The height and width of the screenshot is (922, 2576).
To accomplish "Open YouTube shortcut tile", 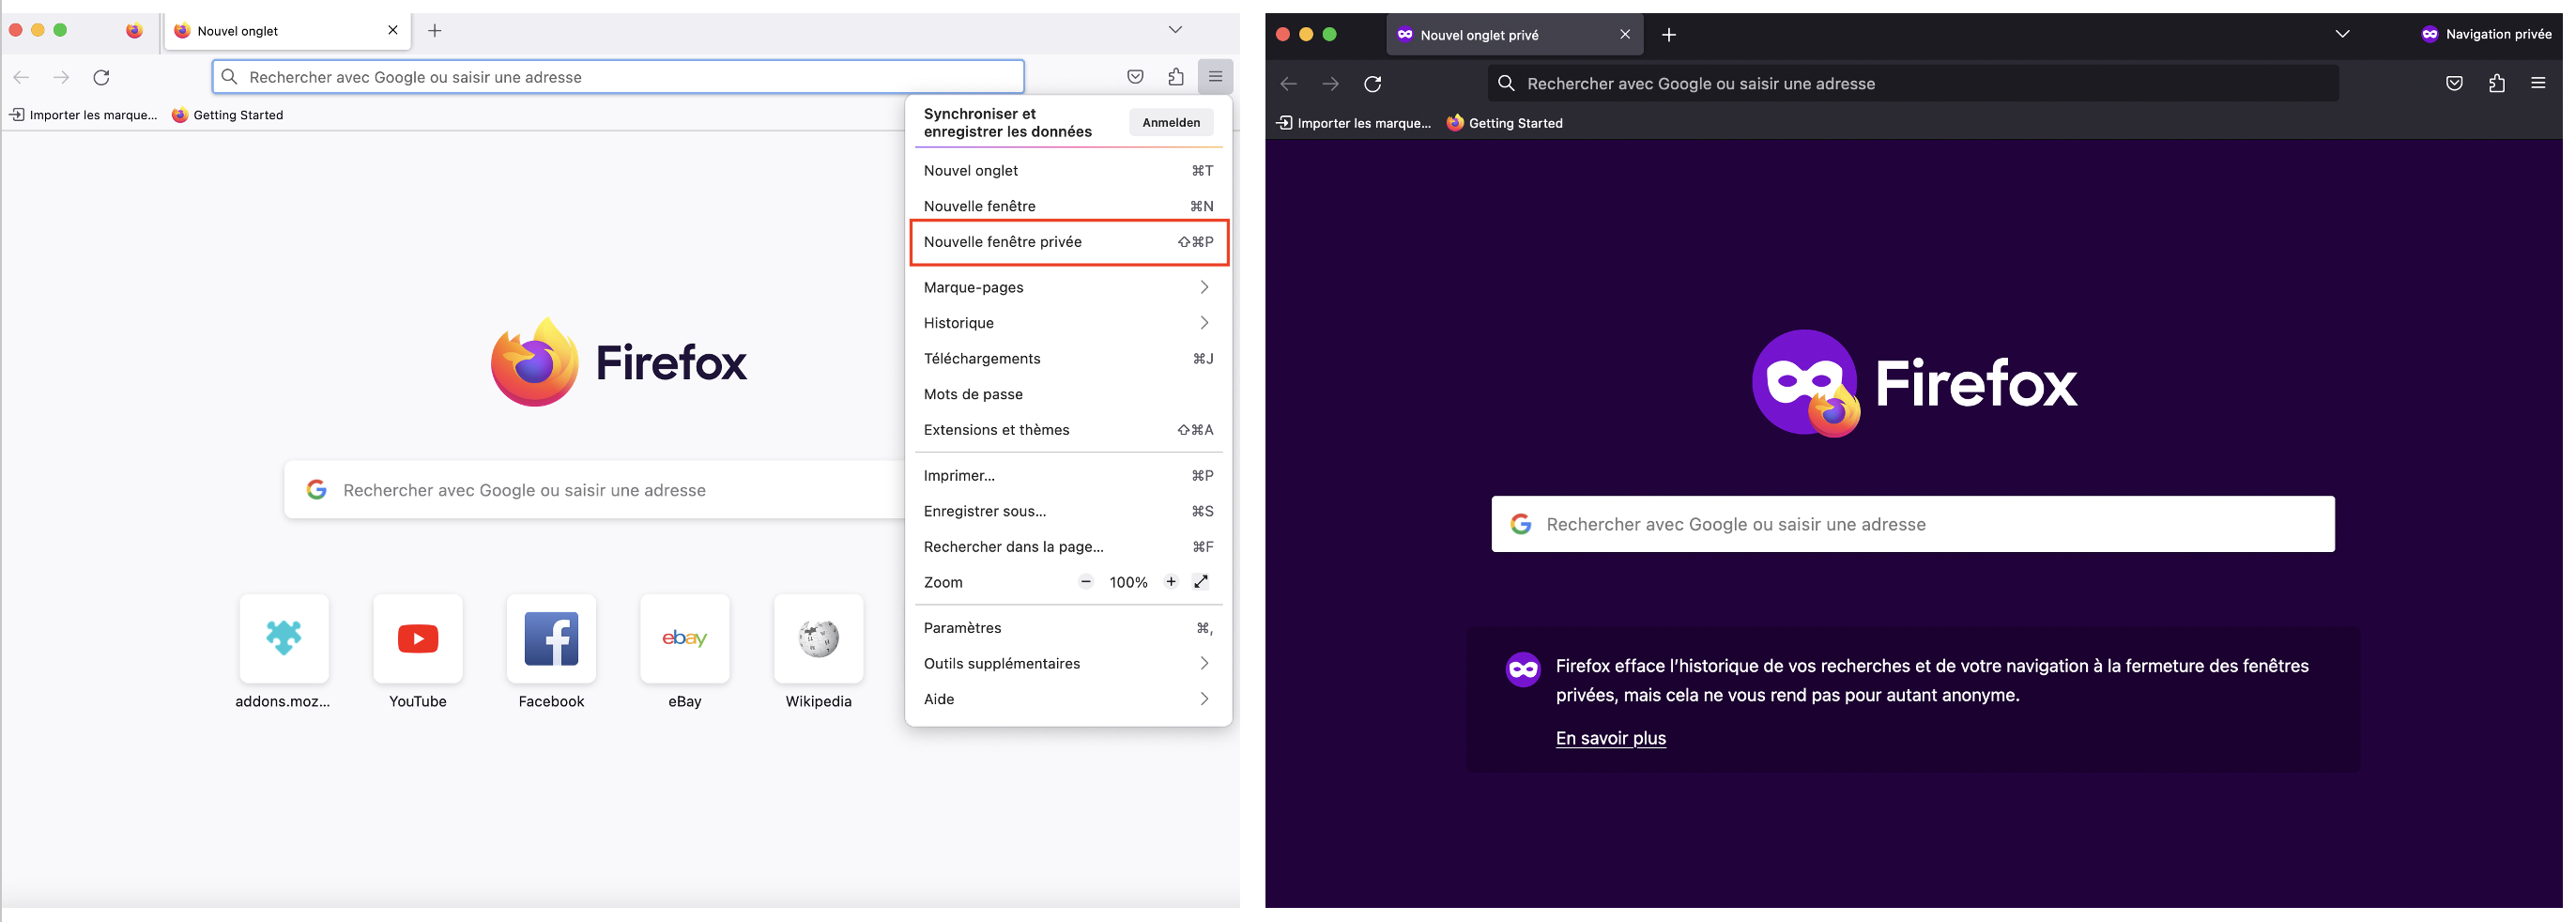I will coord(418,638).
